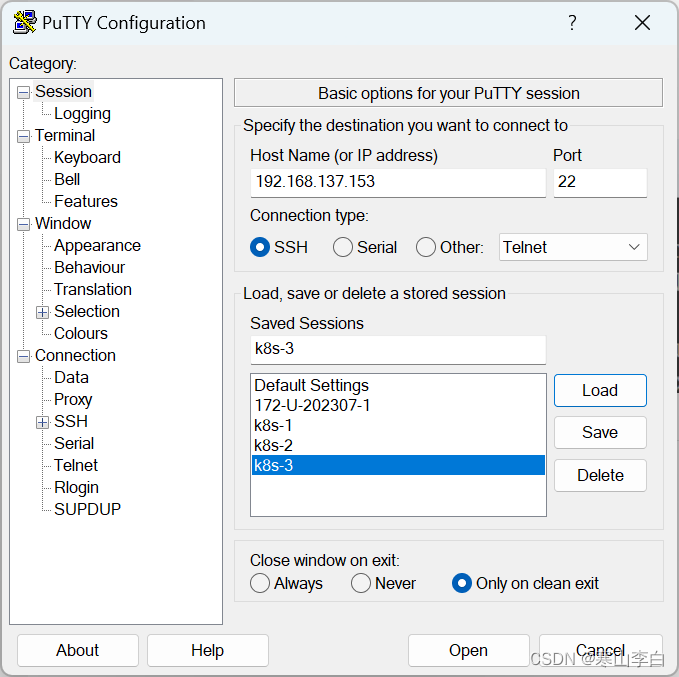Open the Bell category
679x677 pixels.
67,179
